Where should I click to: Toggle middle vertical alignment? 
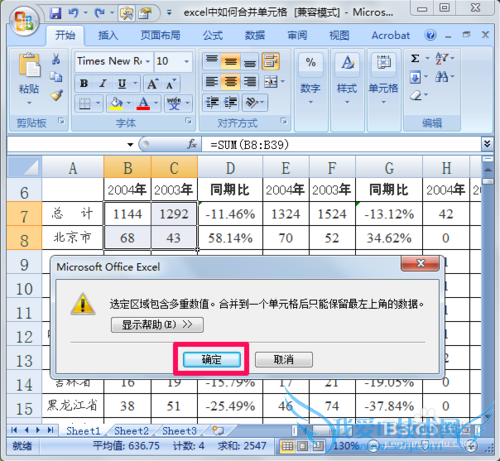[x=231, y=61]
